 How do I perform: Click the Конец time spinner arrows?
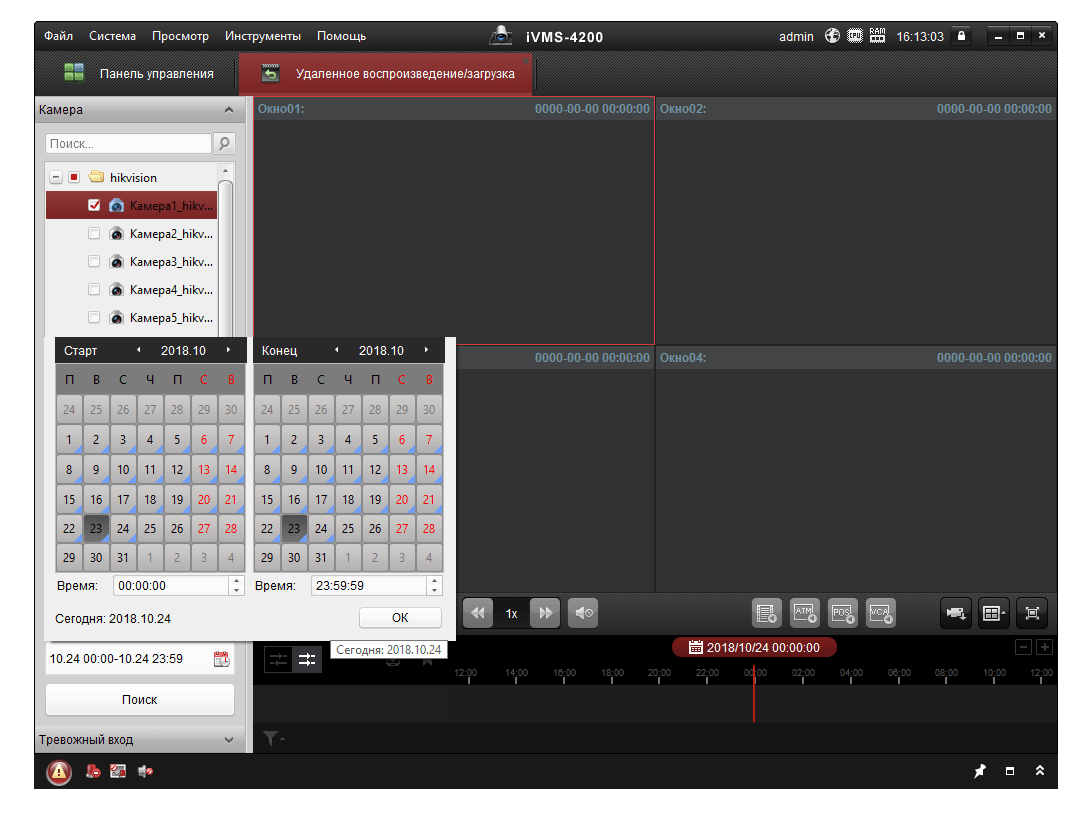tap(434, 586)
